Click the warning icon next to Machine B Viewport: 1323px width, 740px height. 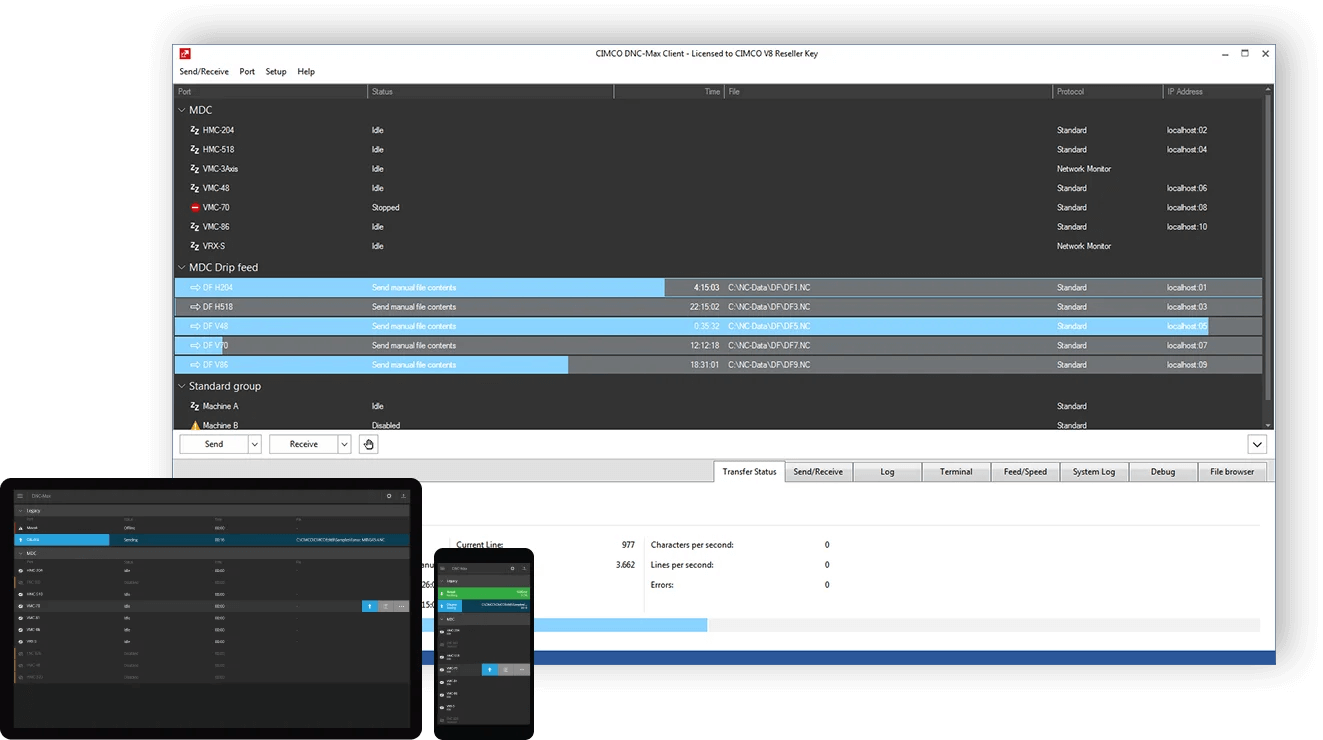point(195,426)
